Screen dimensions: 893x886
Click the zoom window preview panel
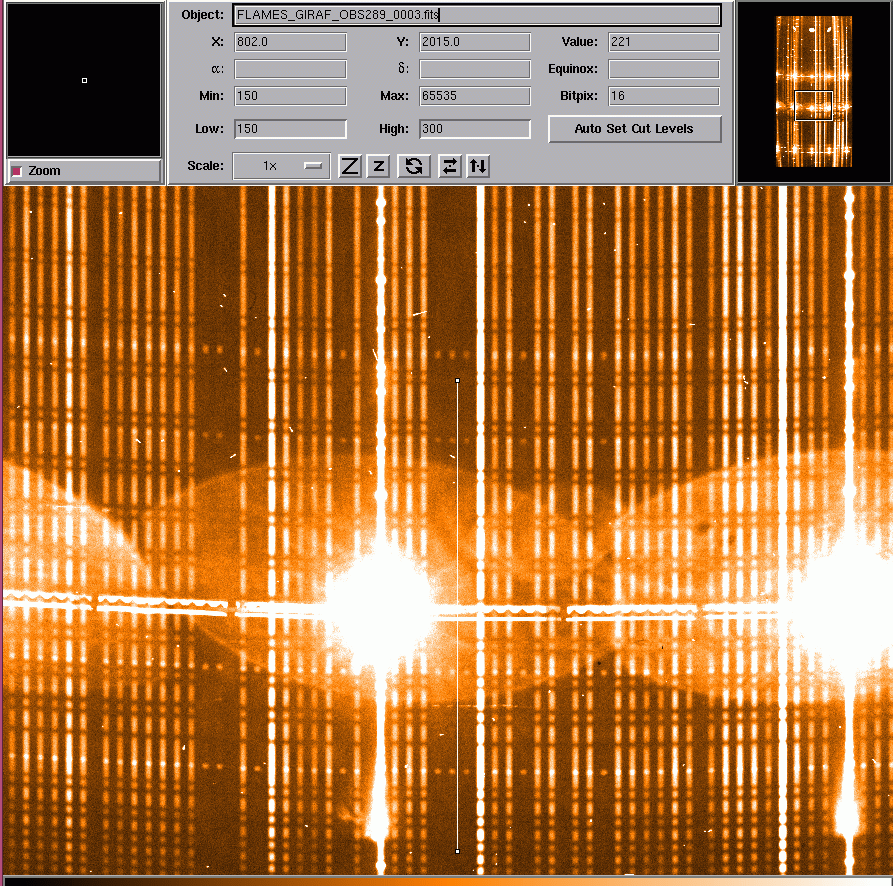click(84, 80)
